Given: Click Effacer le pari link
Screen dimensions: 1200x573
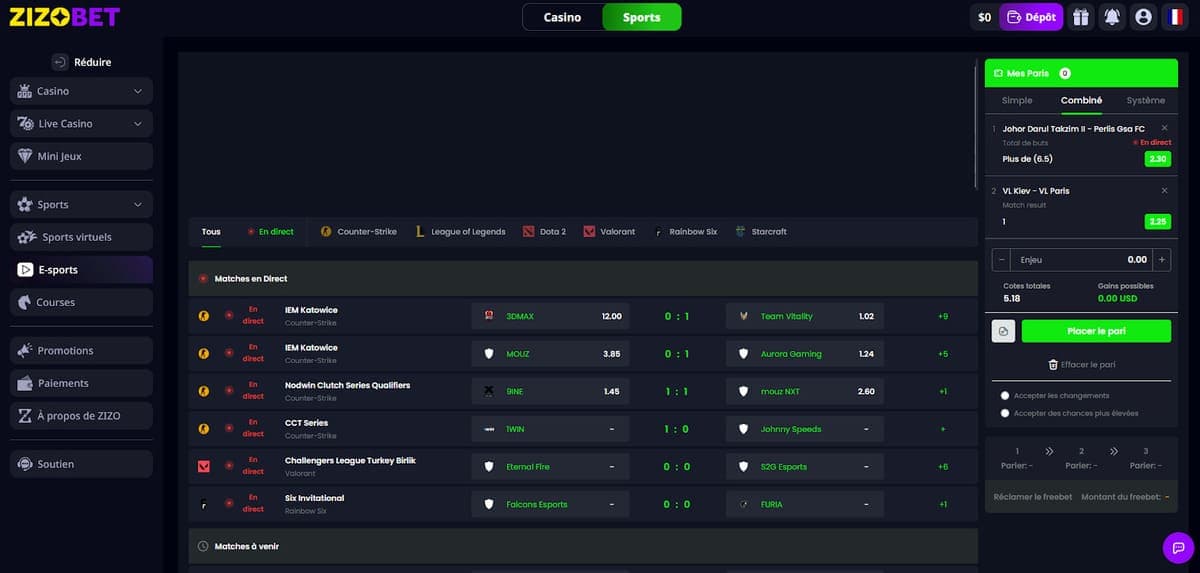Looking at the screenshot, I should (x=1080, y=365).
